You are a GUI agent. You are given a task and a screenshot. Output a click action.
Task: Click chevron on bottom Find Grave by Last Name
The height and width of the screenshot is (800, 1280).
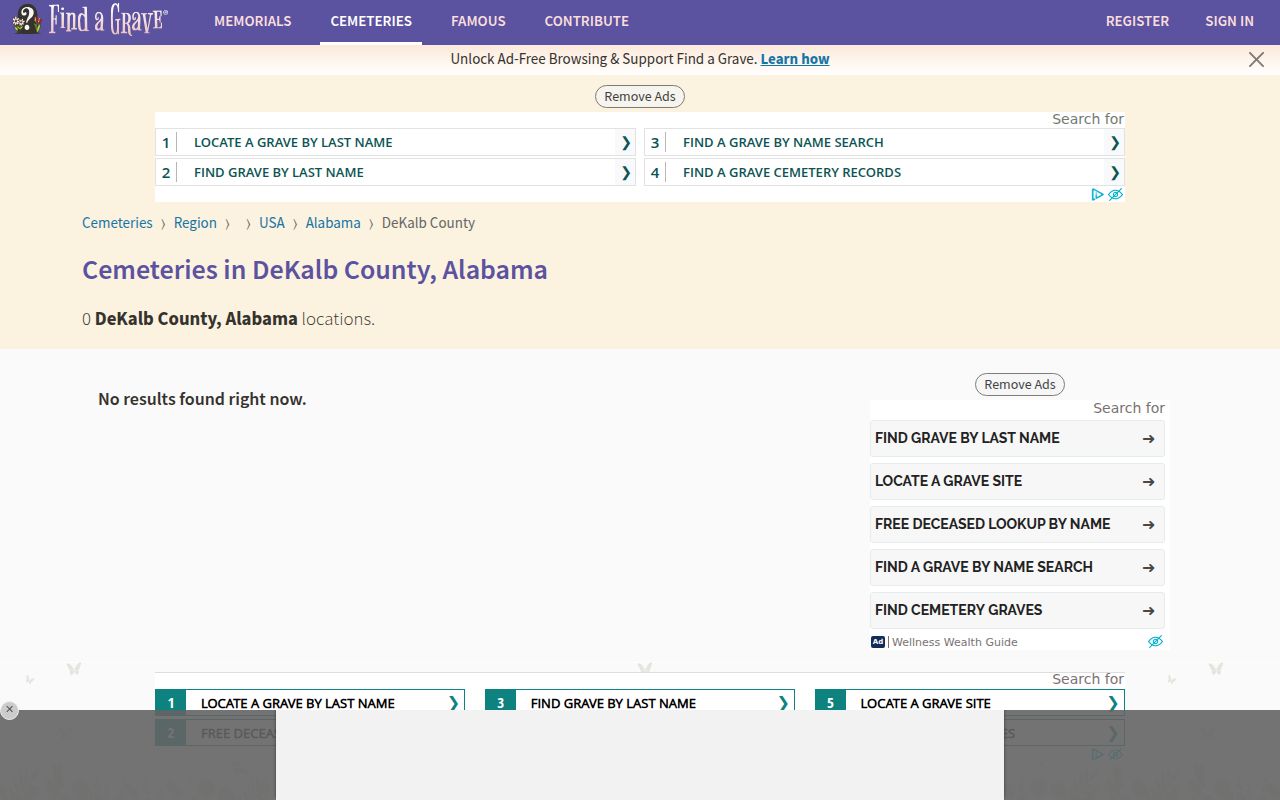pos(783,703)
